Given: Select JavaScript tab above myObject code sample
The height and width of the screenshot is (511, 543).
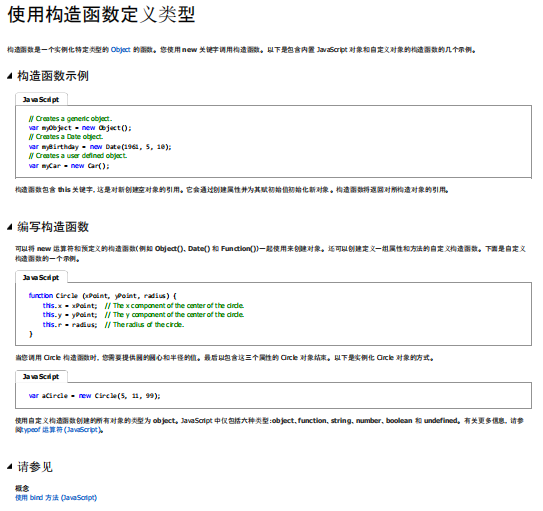Looking at the screenshot, I should [41, 100].
